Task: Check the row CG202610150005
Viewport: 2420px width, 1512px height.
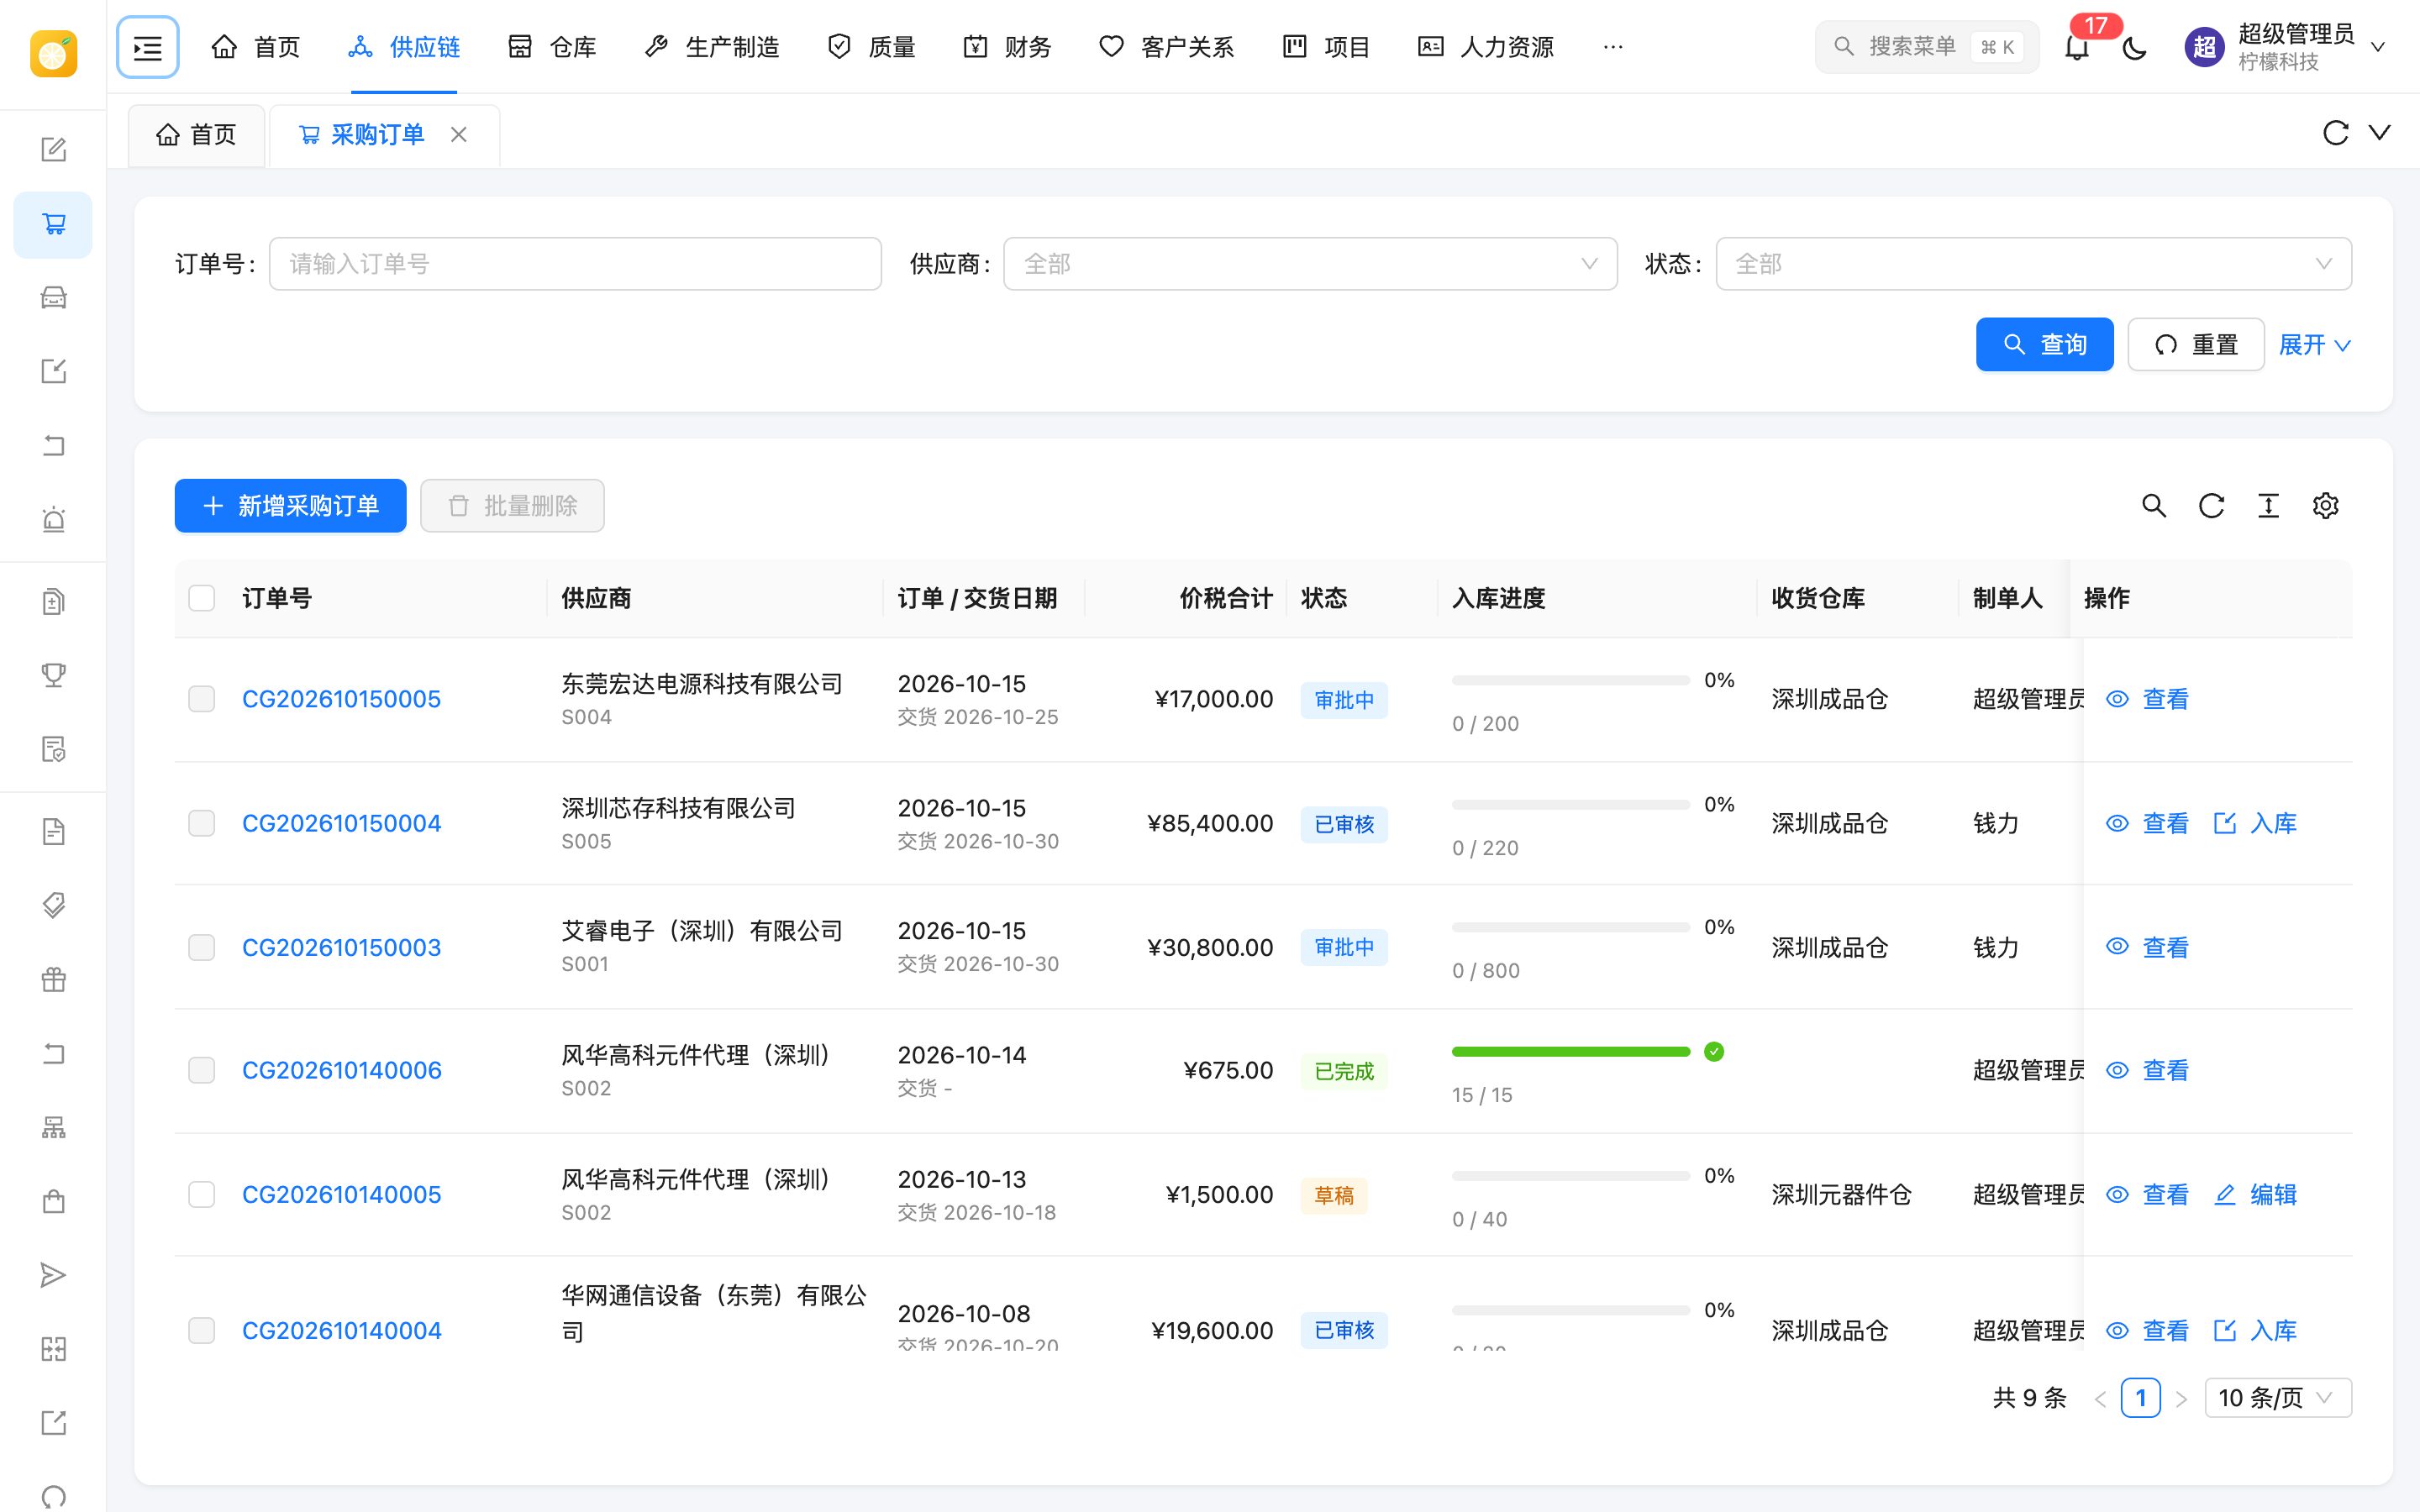Action: 202,699
